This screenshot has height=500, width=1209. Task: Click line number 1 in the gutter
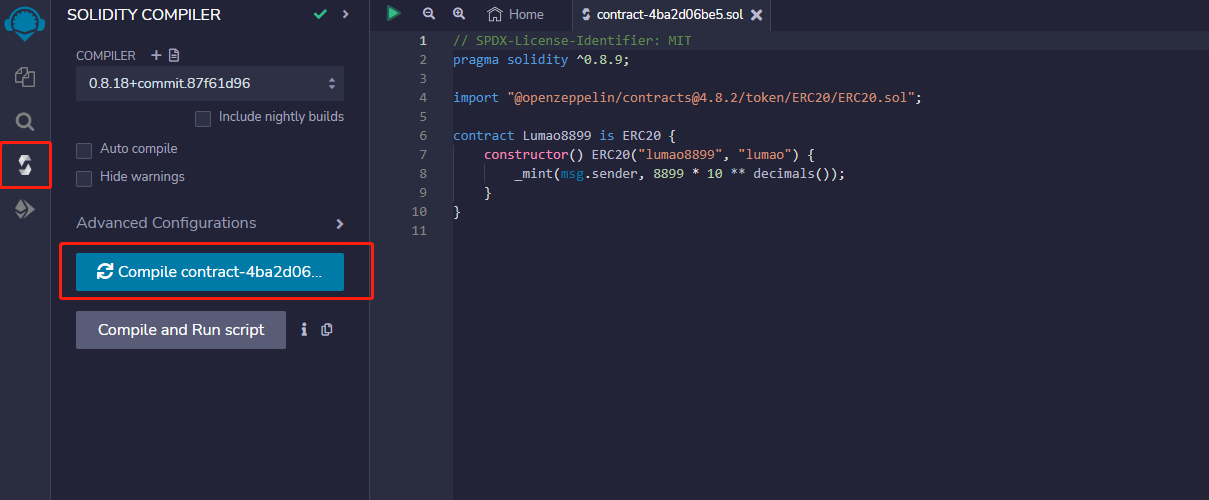[x=423, y=41]
